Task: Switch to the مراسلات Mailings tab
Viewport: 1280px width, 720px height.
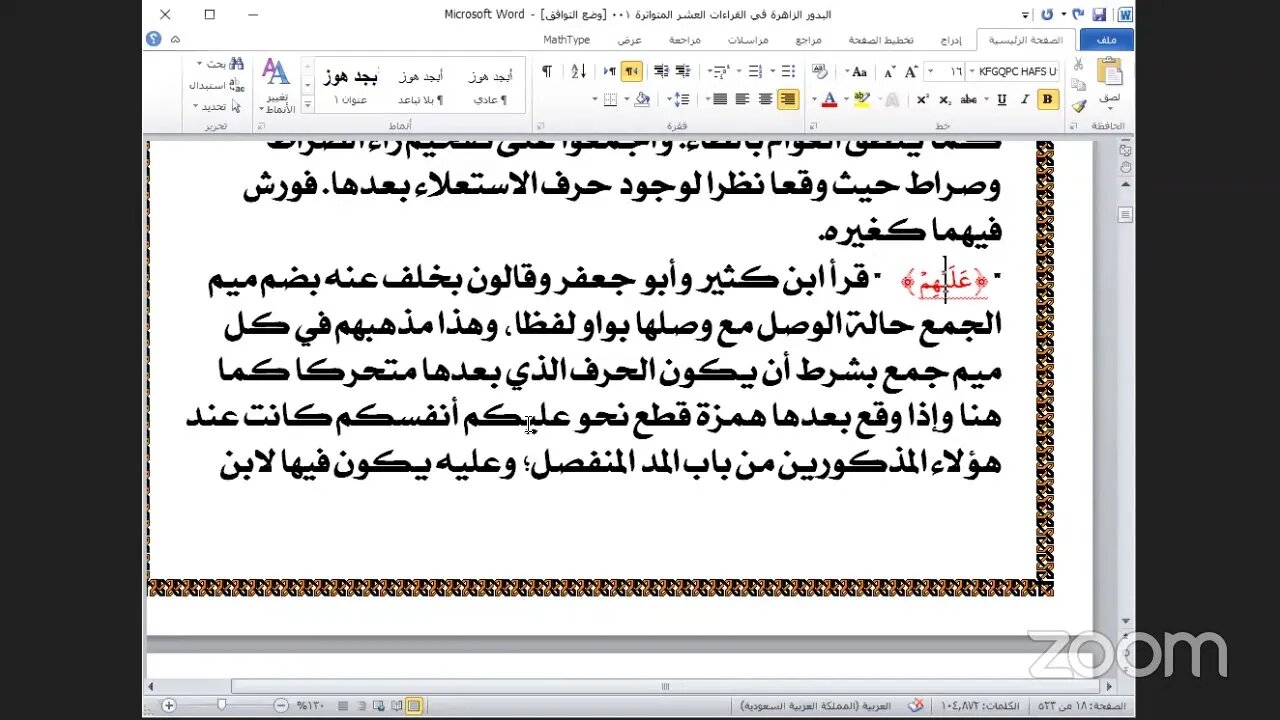Action: (748, 40)
